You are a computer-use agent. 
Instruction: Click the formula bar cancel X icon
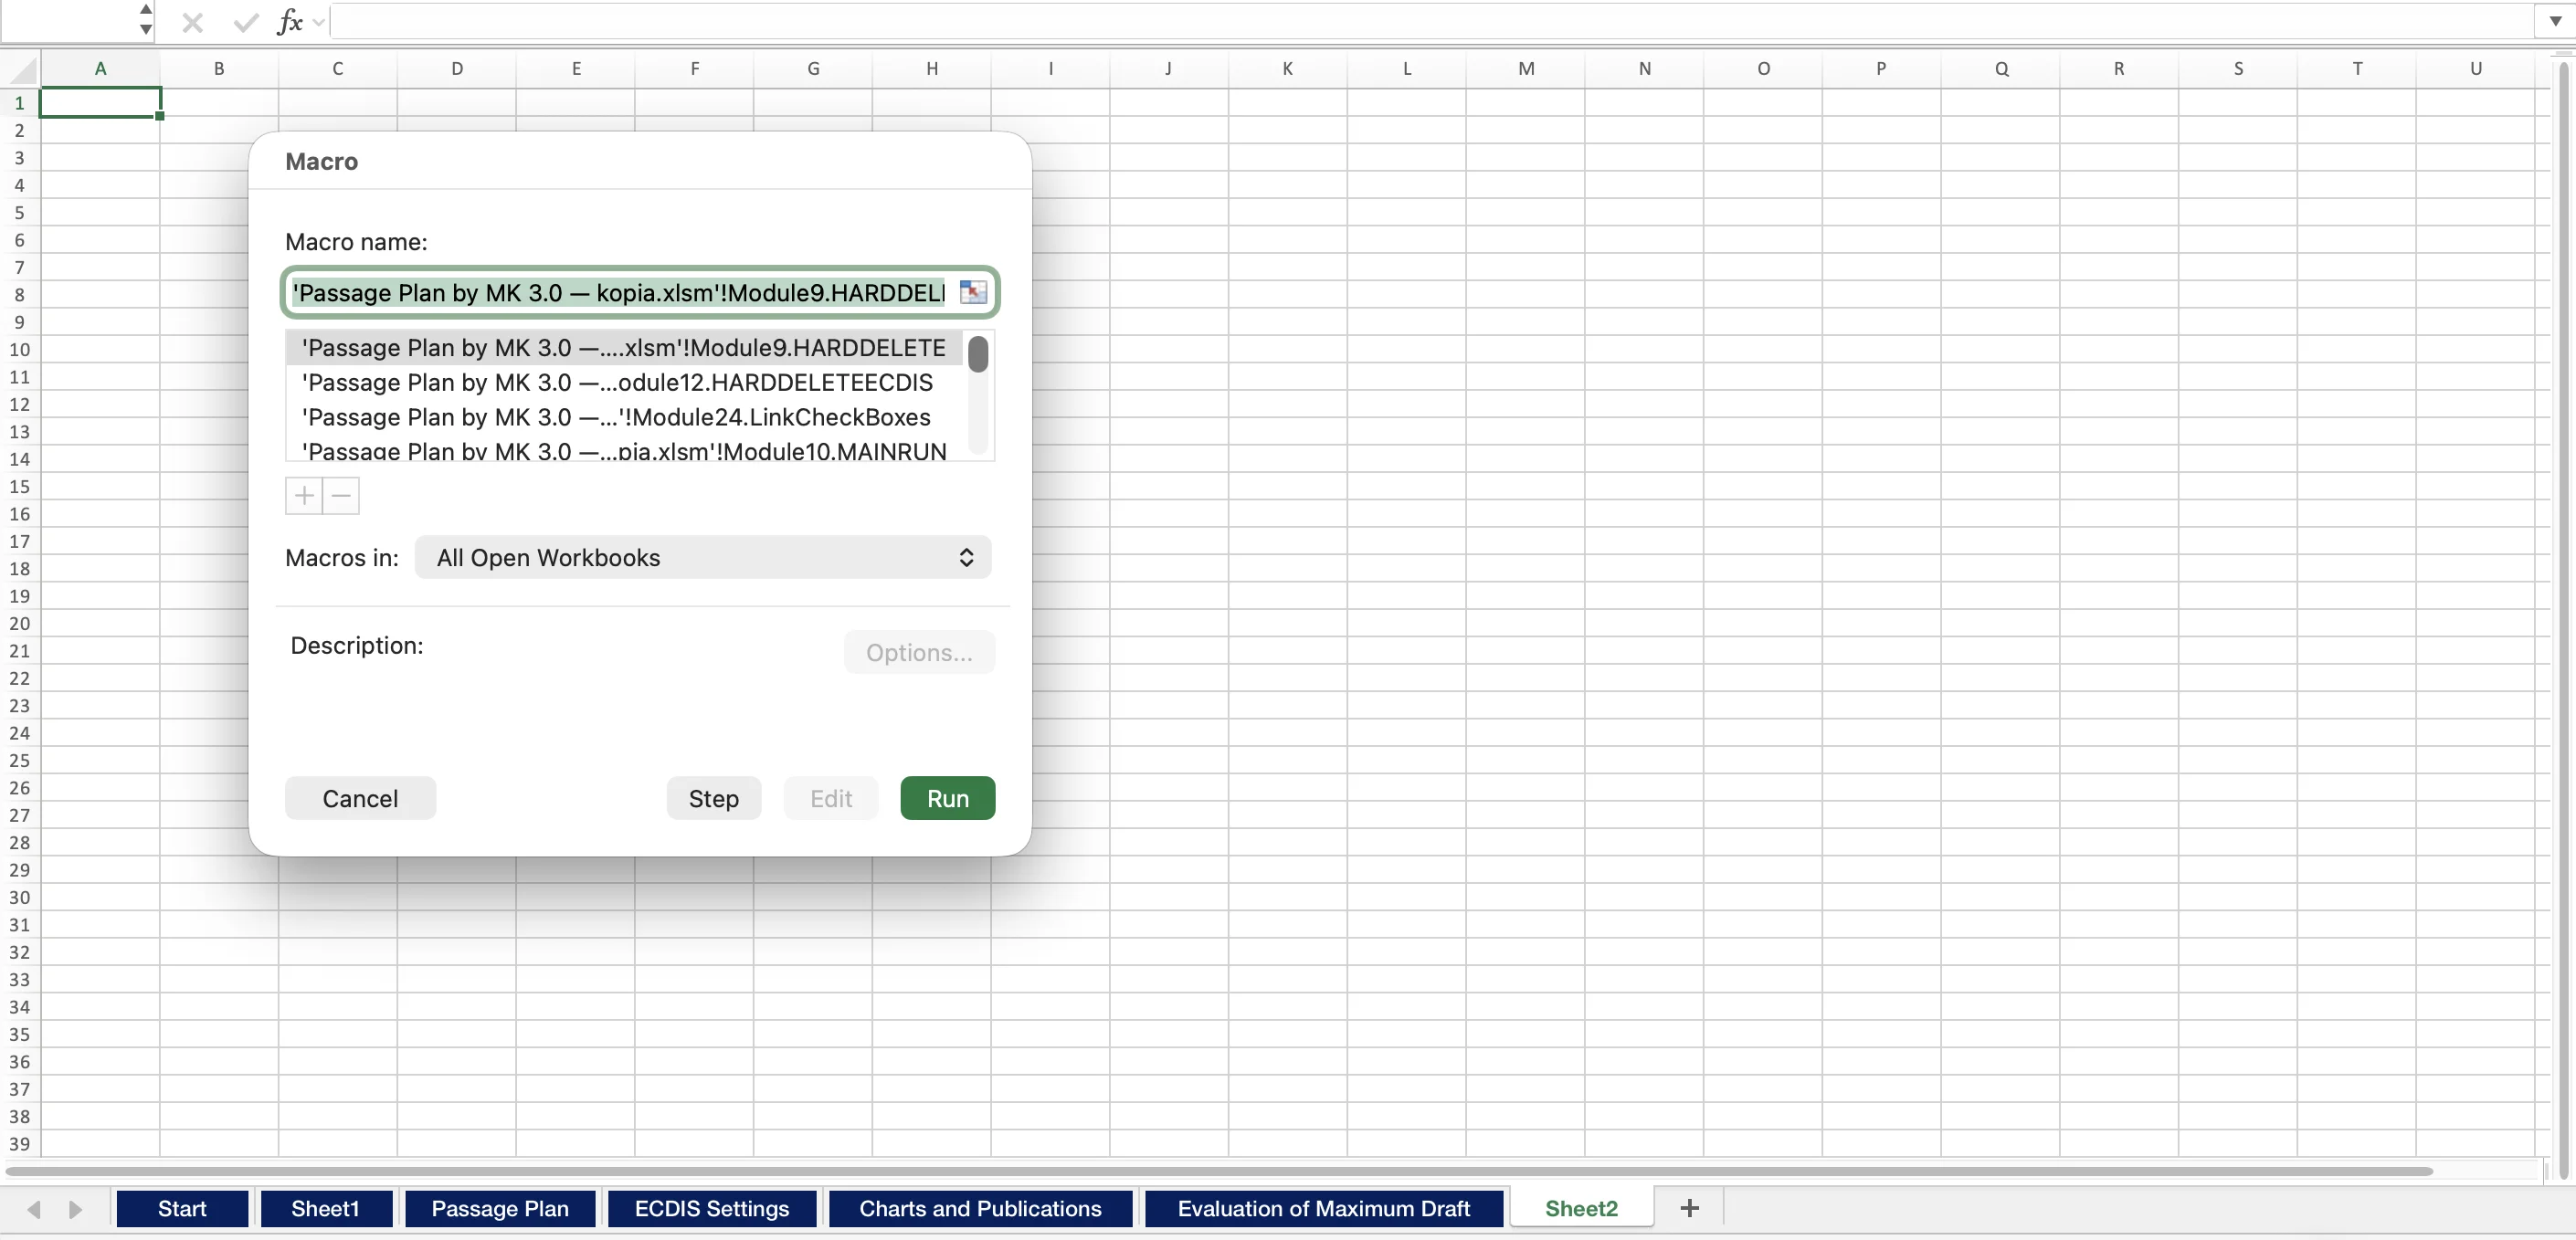[193, 22]
